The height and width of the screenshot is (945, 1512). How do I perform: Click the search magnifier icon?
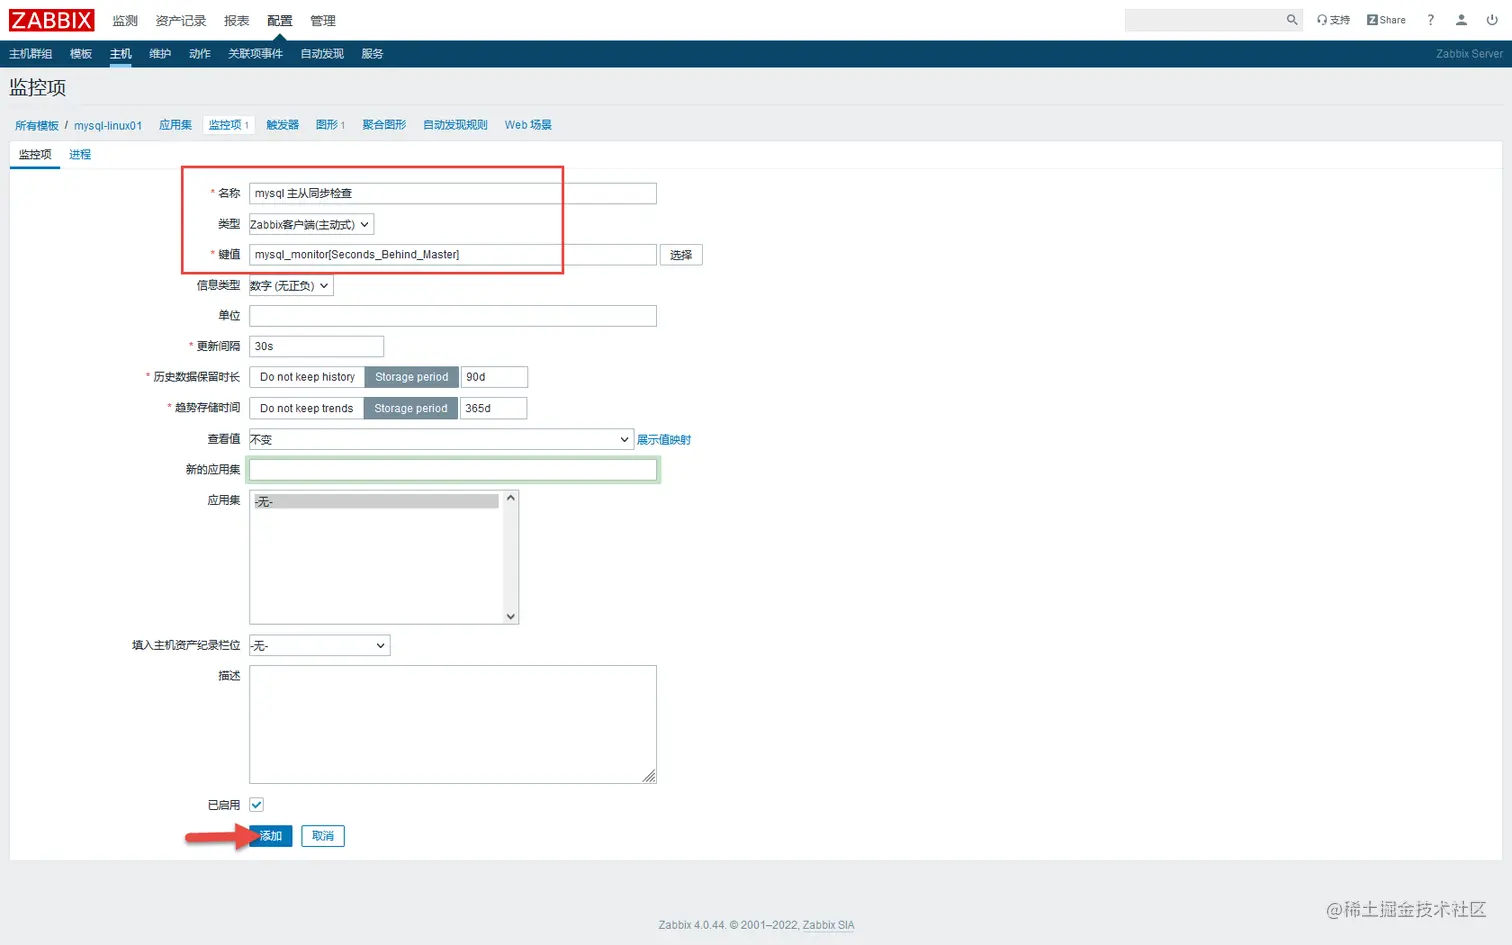point(1292,20)
